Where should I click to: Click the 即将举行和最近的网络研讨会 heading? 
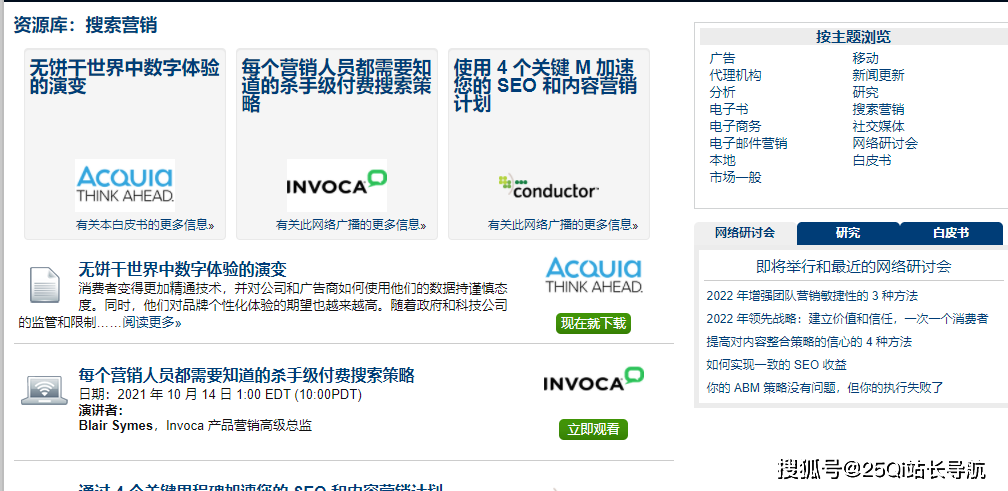point(854,266)
